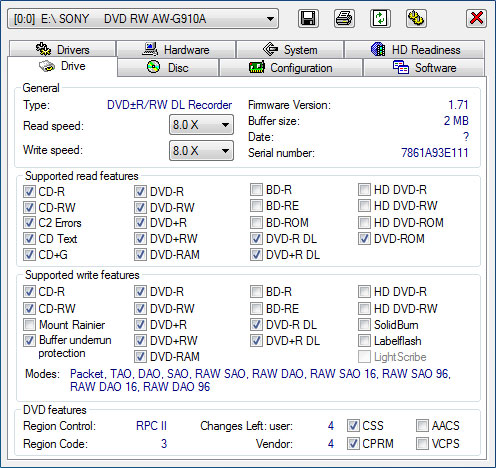Toggle the CSS checkbox
Screen dimensions: 496x468
tap(353, 426)
